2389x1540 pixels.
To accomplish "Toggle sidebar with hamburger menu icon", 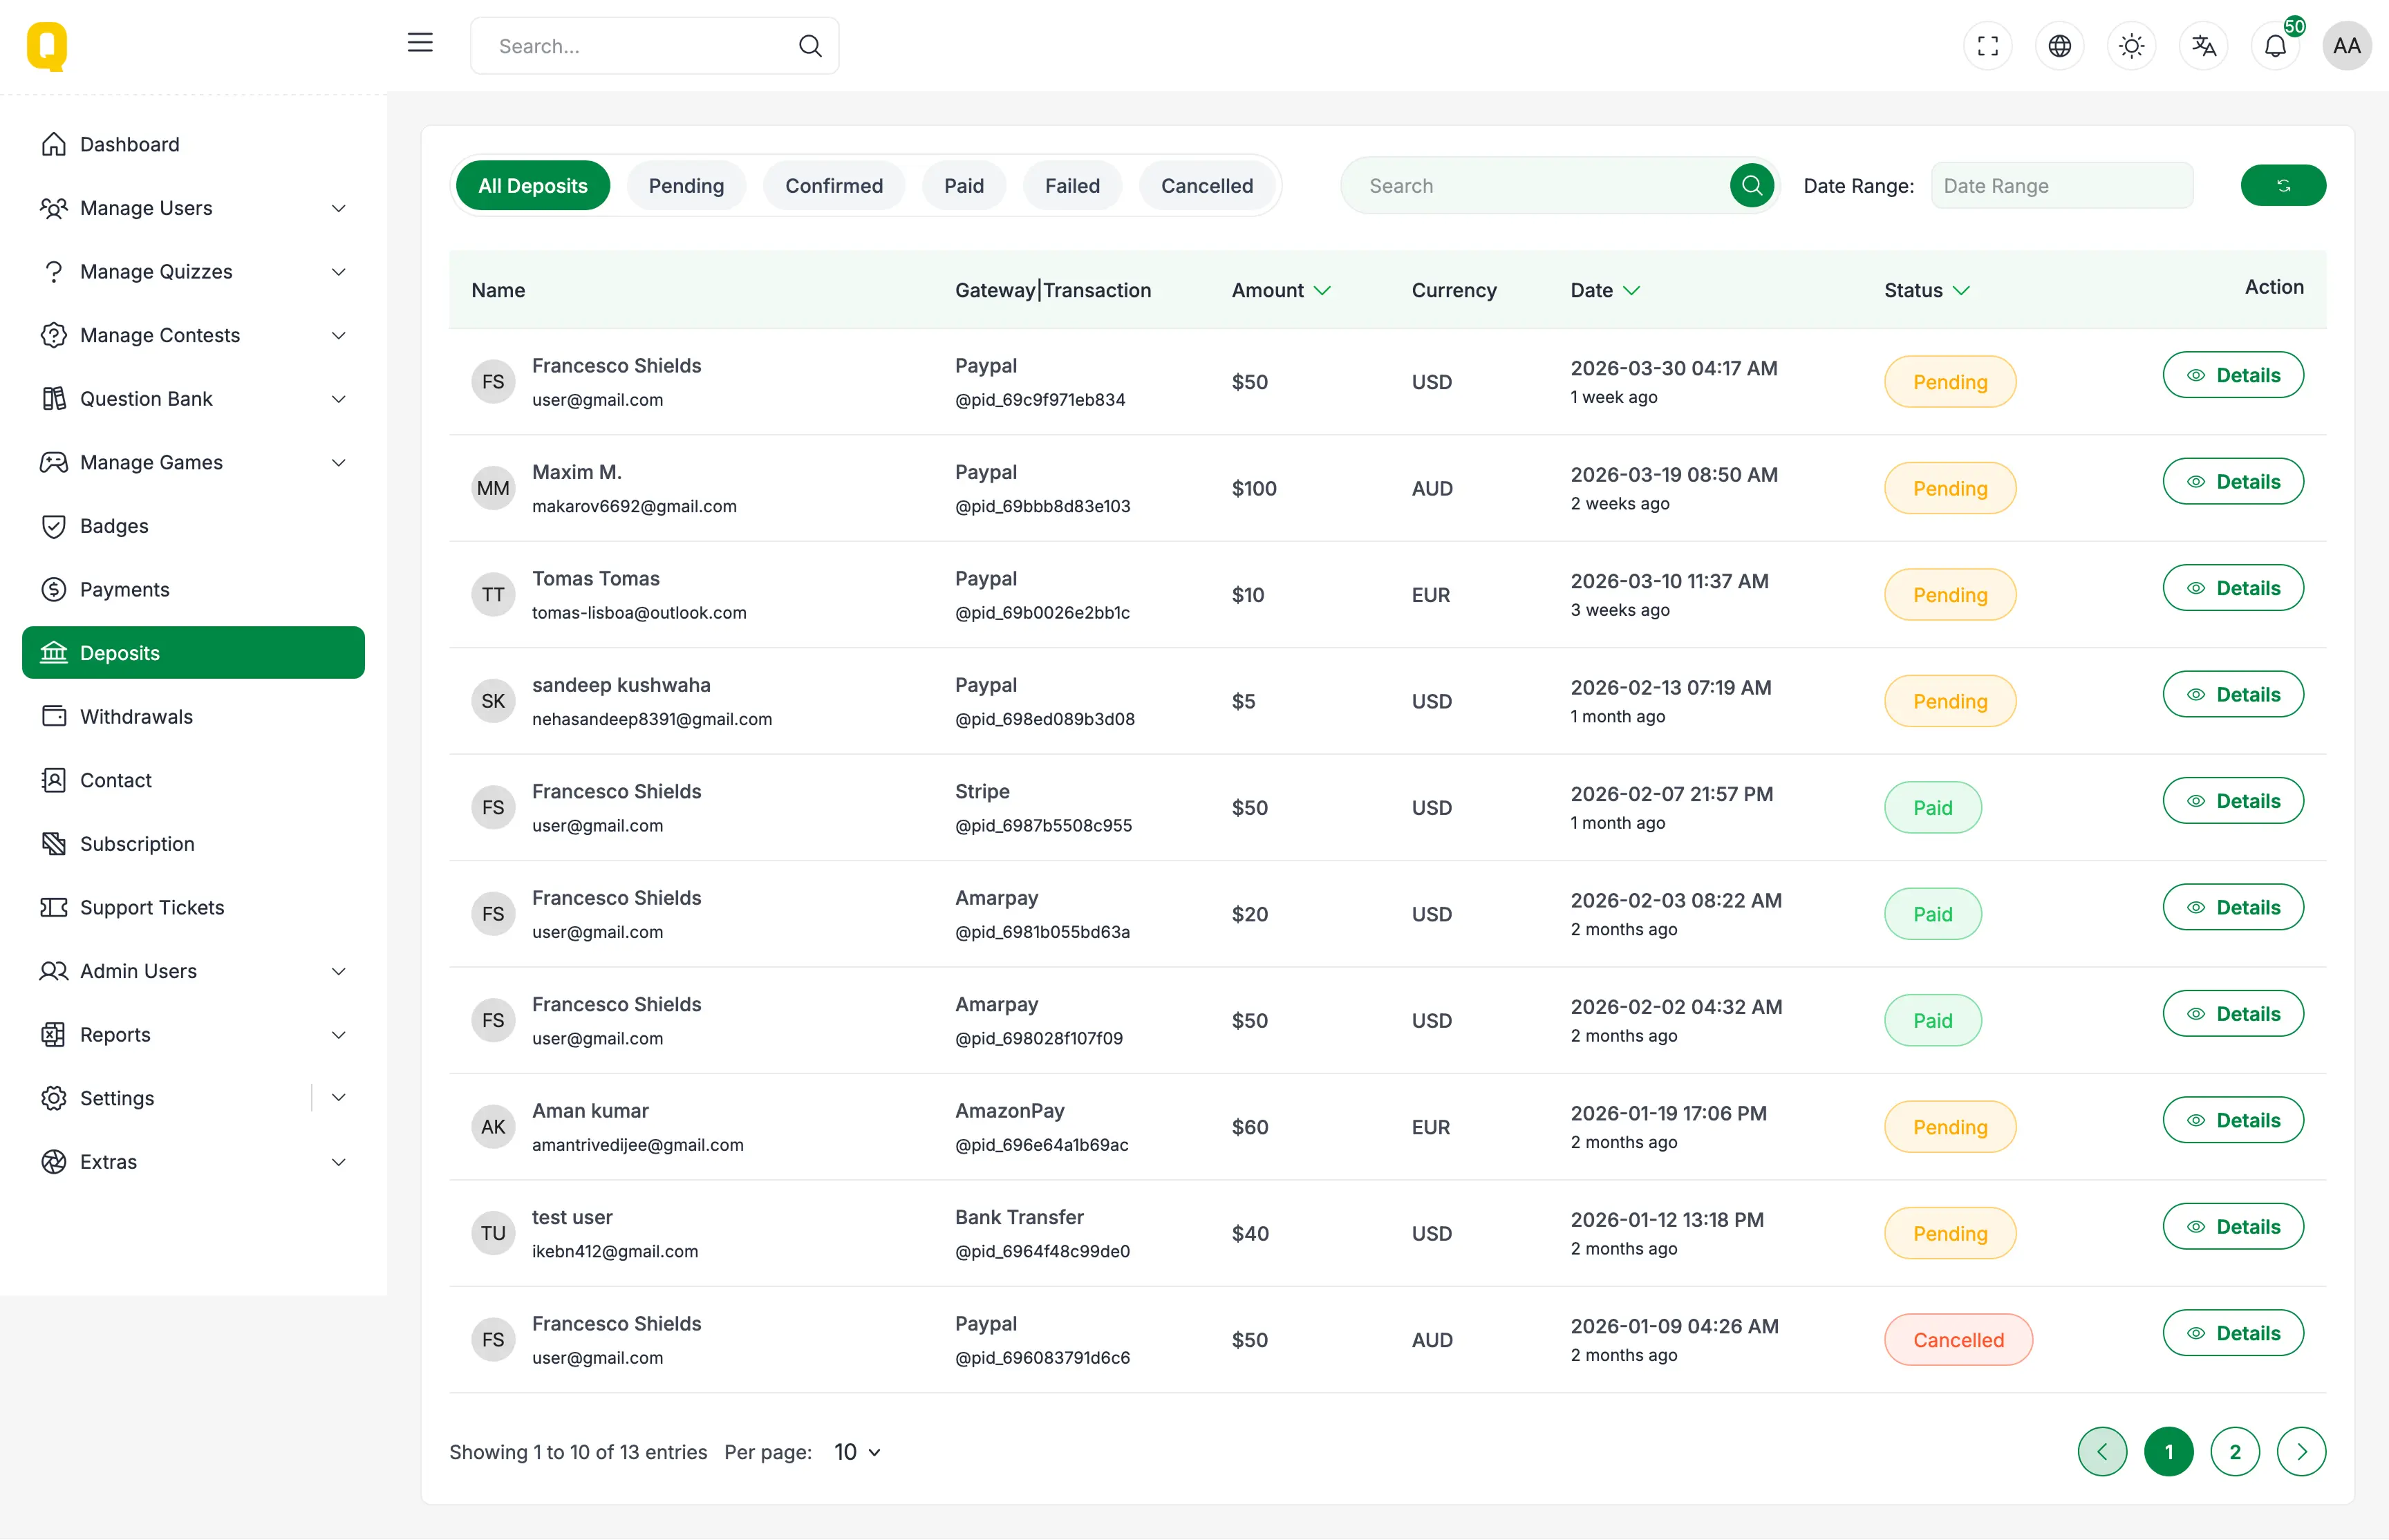I will tap(420, 43).
